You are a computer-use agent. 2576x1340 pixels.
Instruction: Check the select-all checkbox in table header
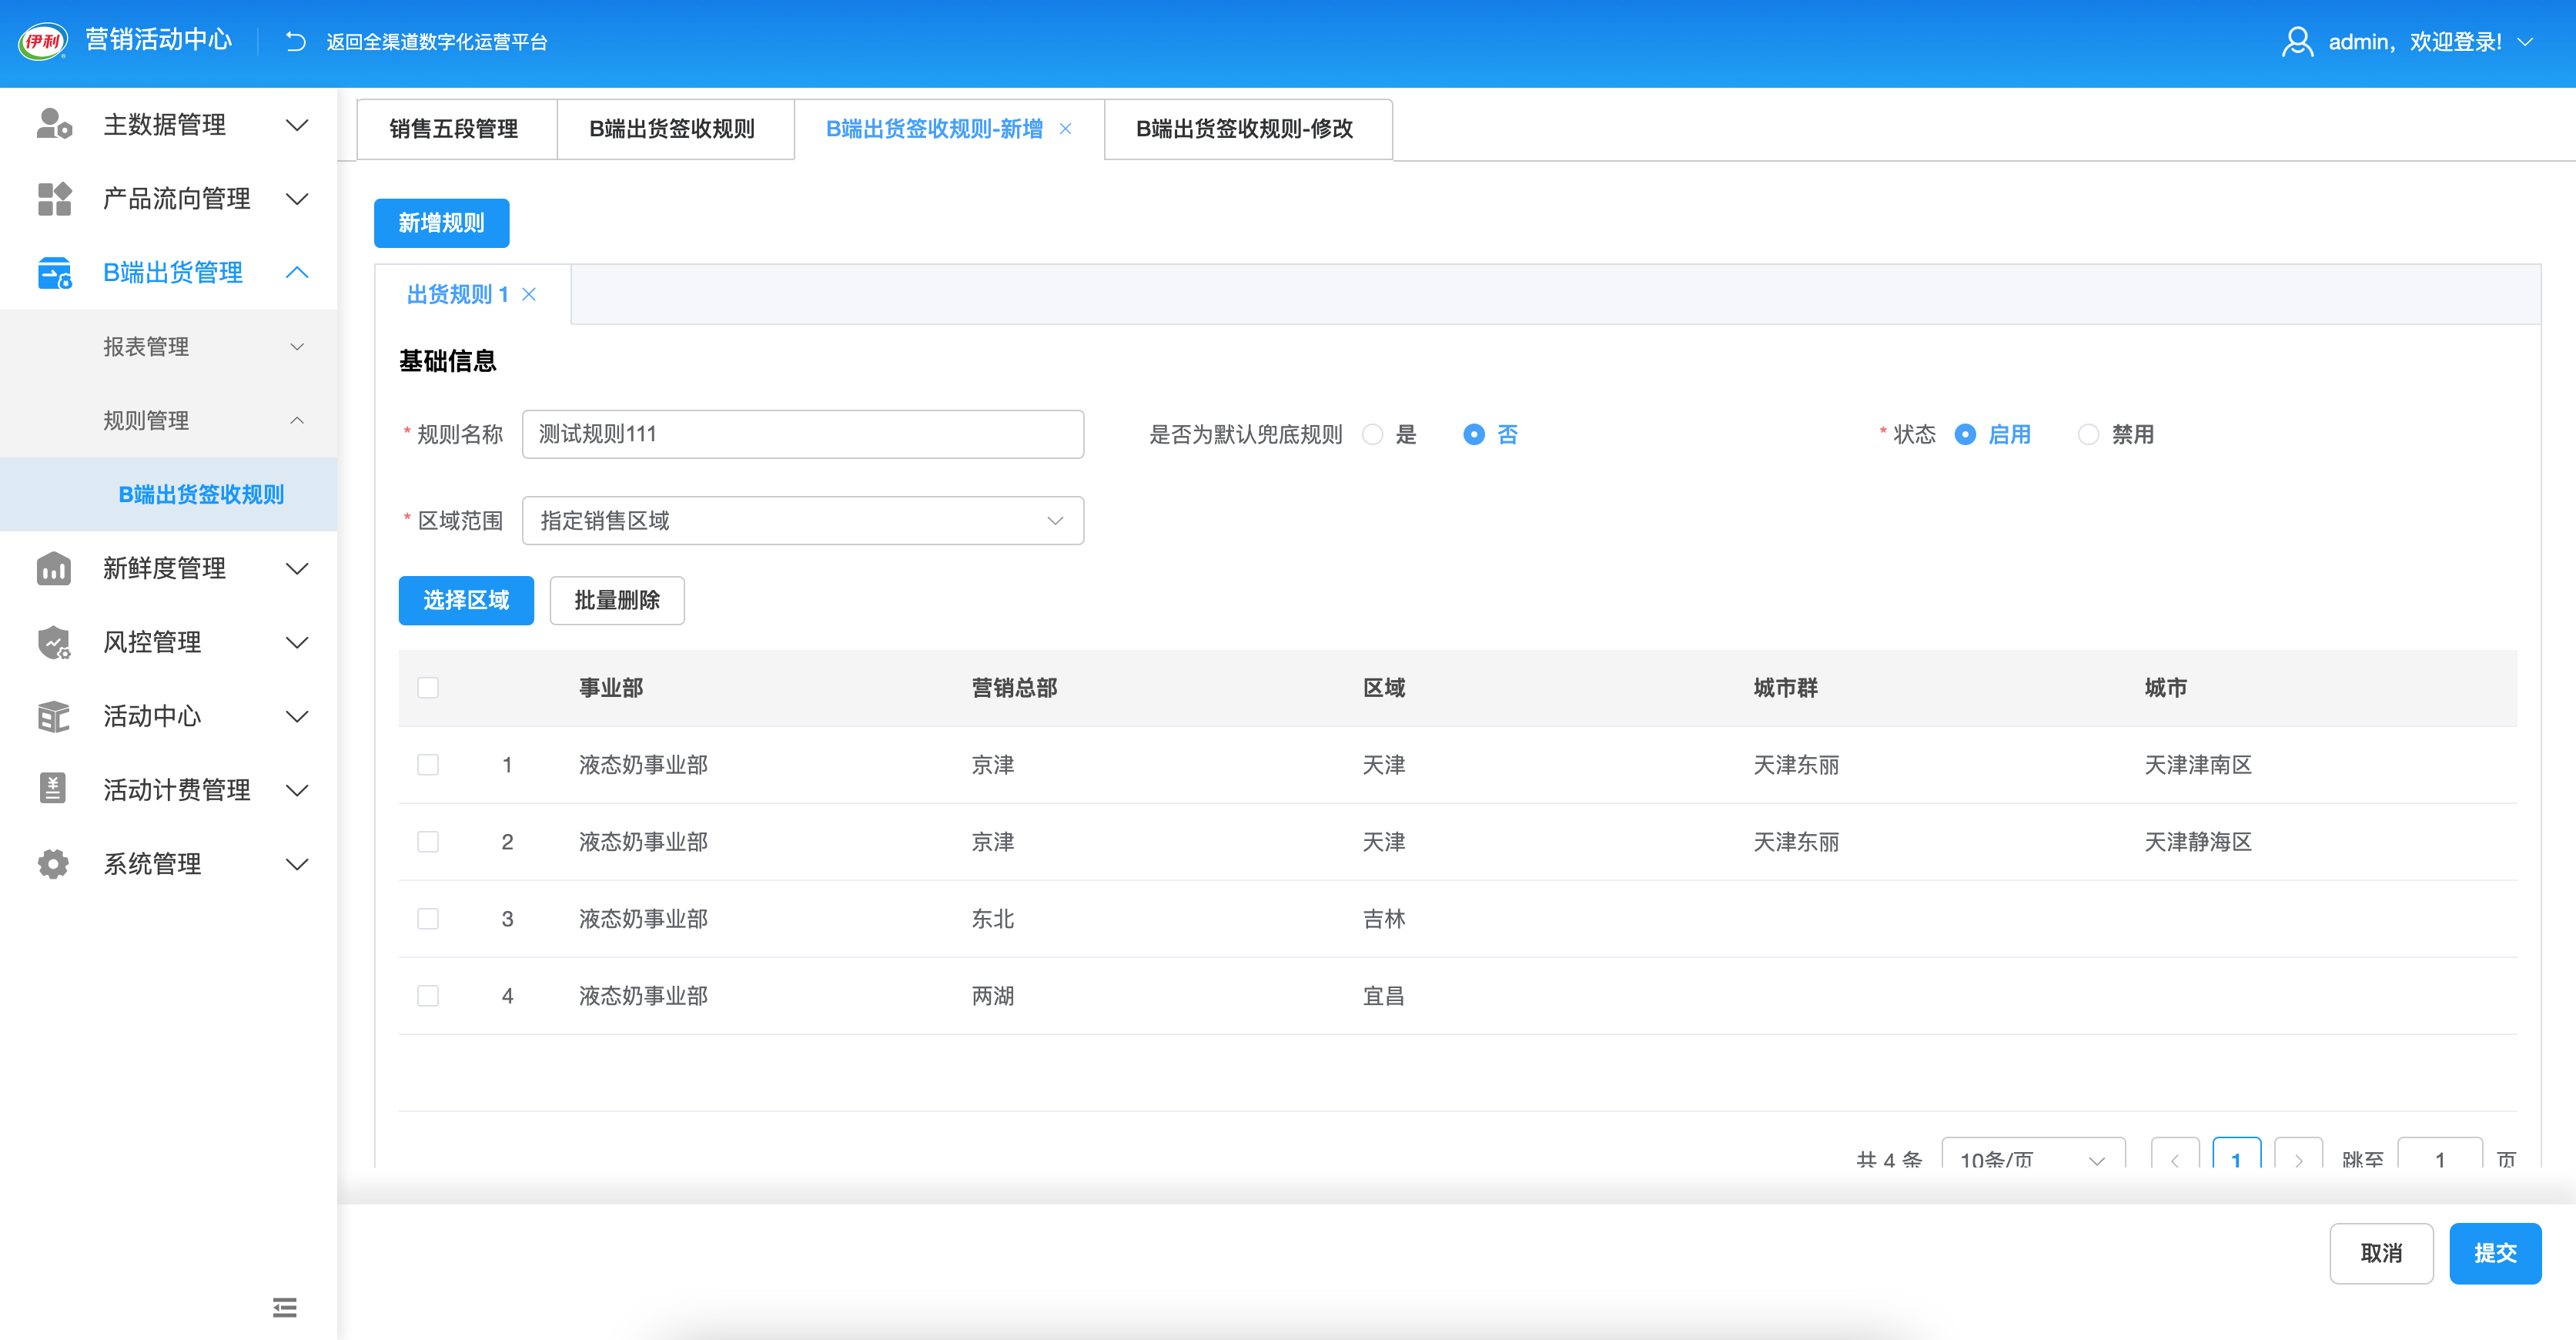(x=428, y=688)
